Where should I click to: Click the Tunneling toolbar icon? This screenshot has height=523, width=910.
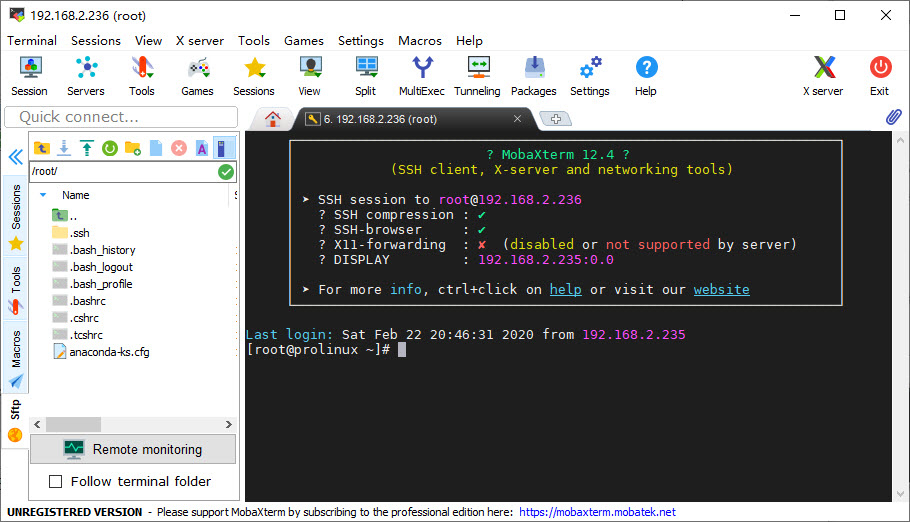[477, 75]
